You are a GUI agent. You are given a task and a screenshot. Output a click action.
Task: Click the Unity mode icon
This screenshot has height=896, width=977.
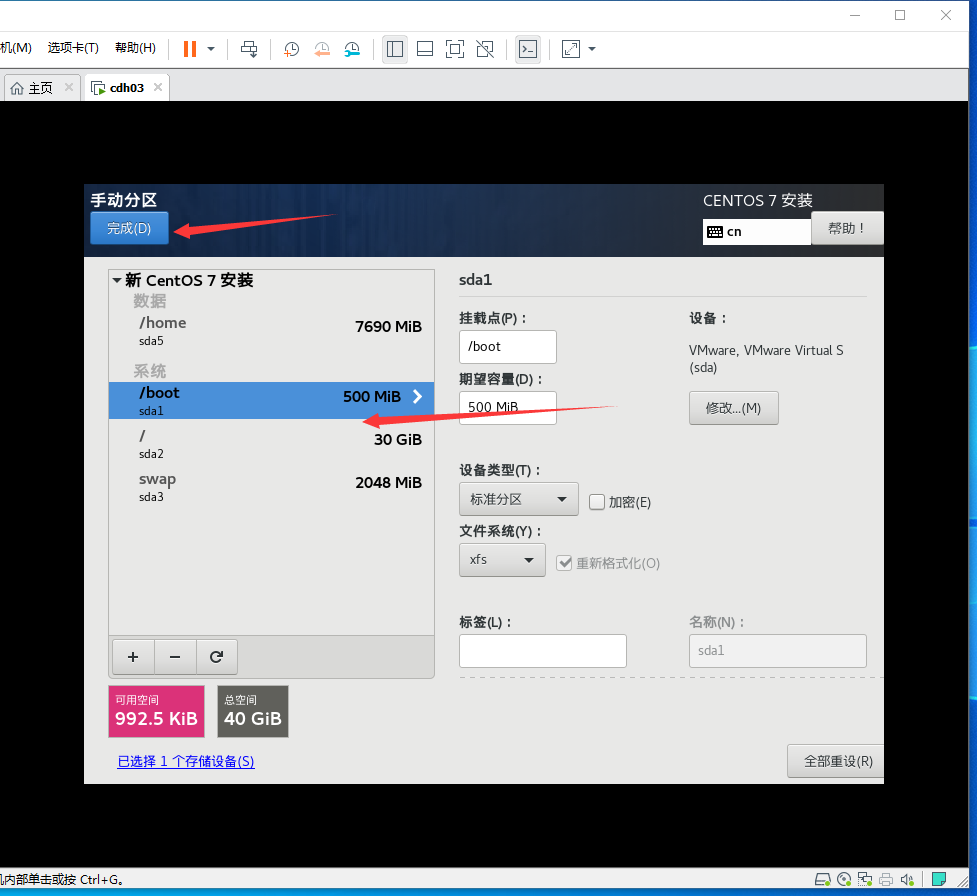pos(485,49)
